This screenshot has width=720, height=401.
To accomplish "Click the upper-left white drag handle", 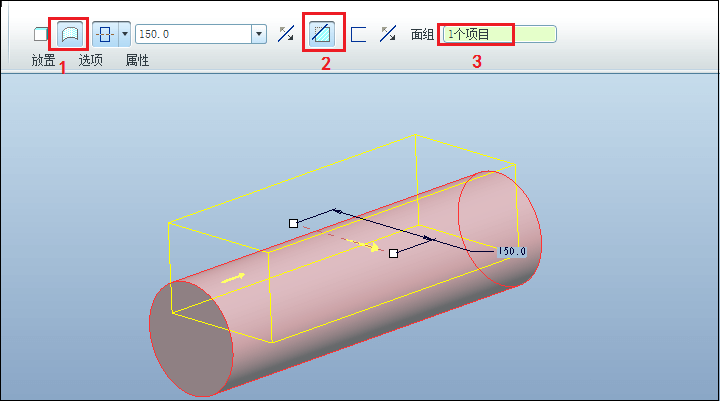I will point(293,223).
